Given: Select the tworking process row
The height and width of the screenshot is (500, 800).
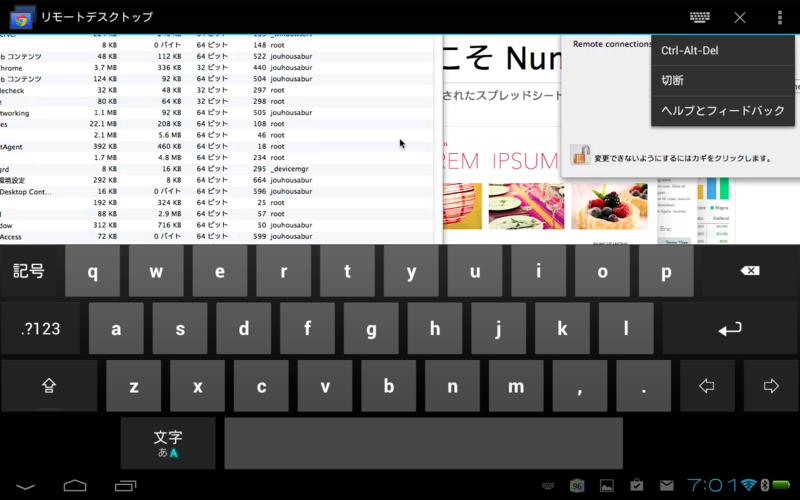Looking at the screenshot, I should tap(216, 113).
